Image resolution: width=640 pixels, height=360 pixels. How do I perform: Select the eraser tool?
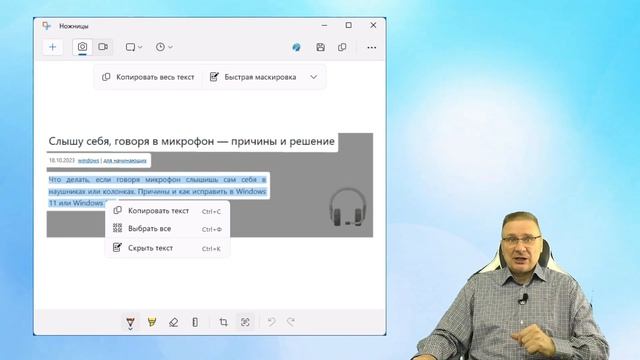point(173,322)
